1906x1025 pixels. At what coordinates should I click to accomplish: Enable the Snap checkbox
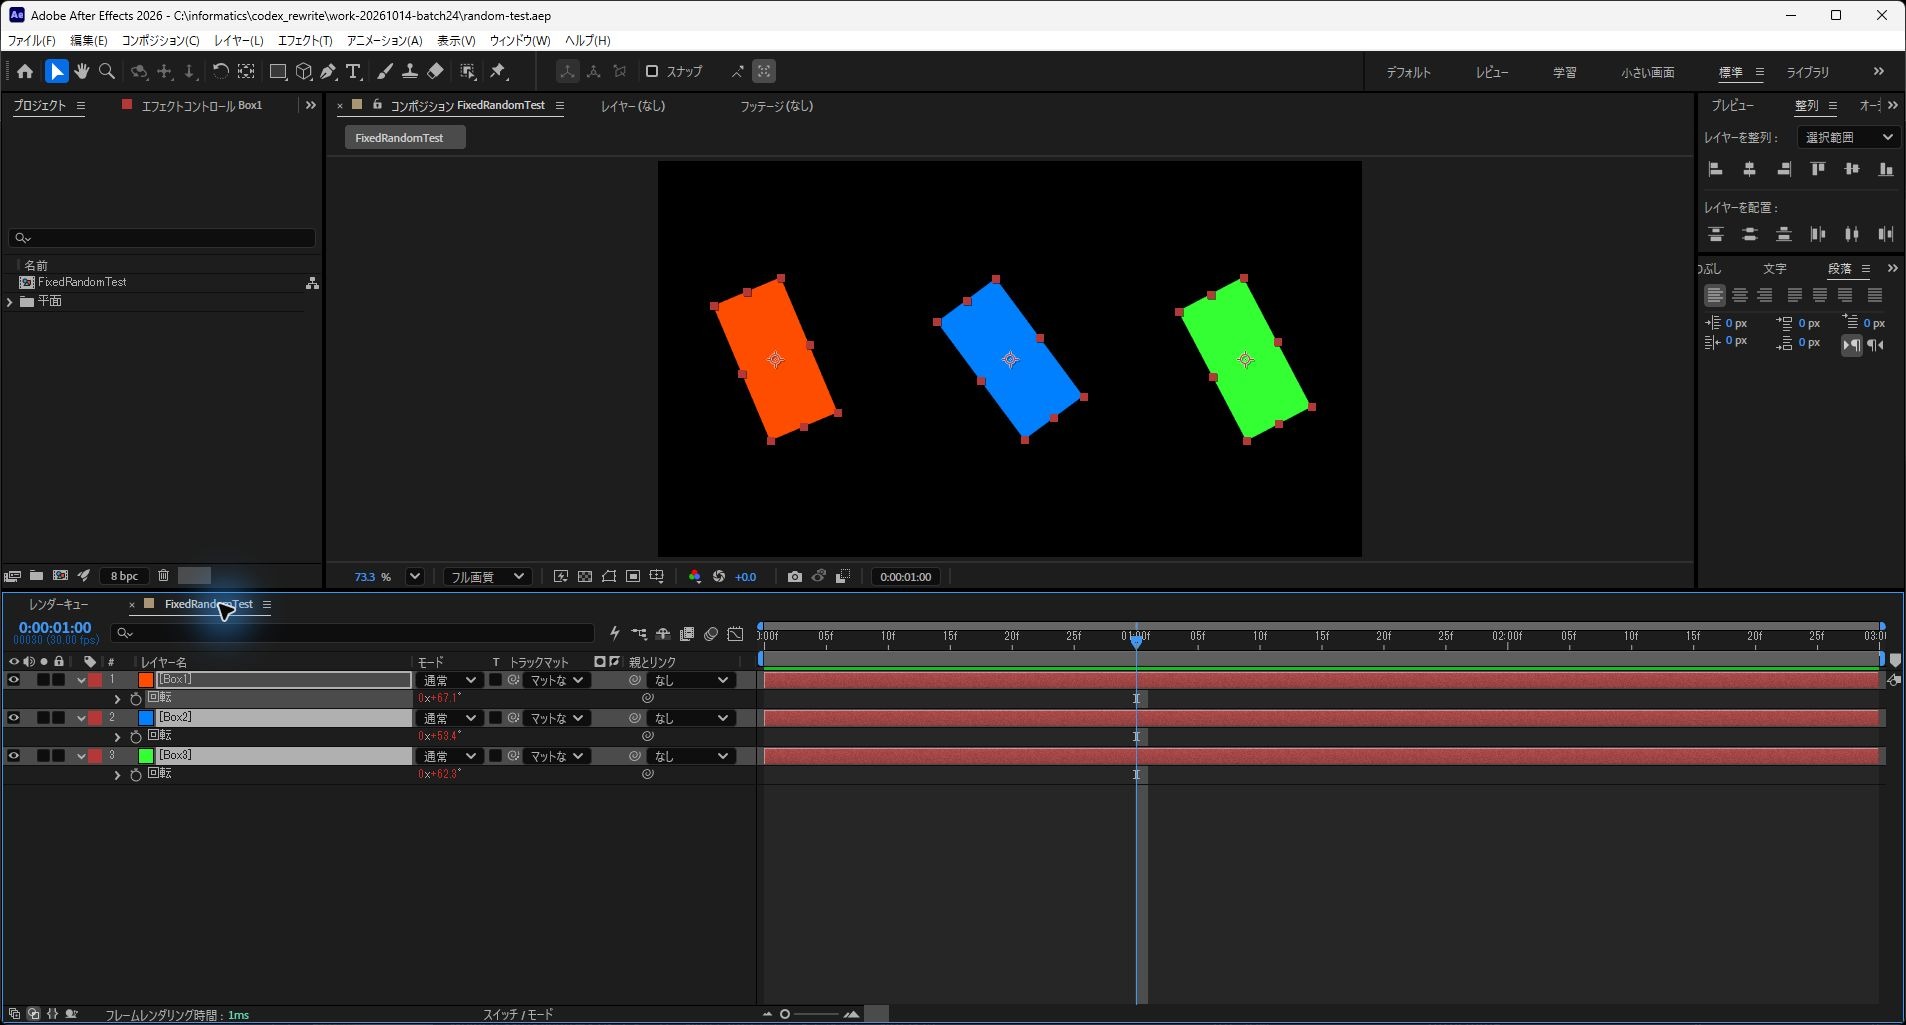(x=652, y=71)
